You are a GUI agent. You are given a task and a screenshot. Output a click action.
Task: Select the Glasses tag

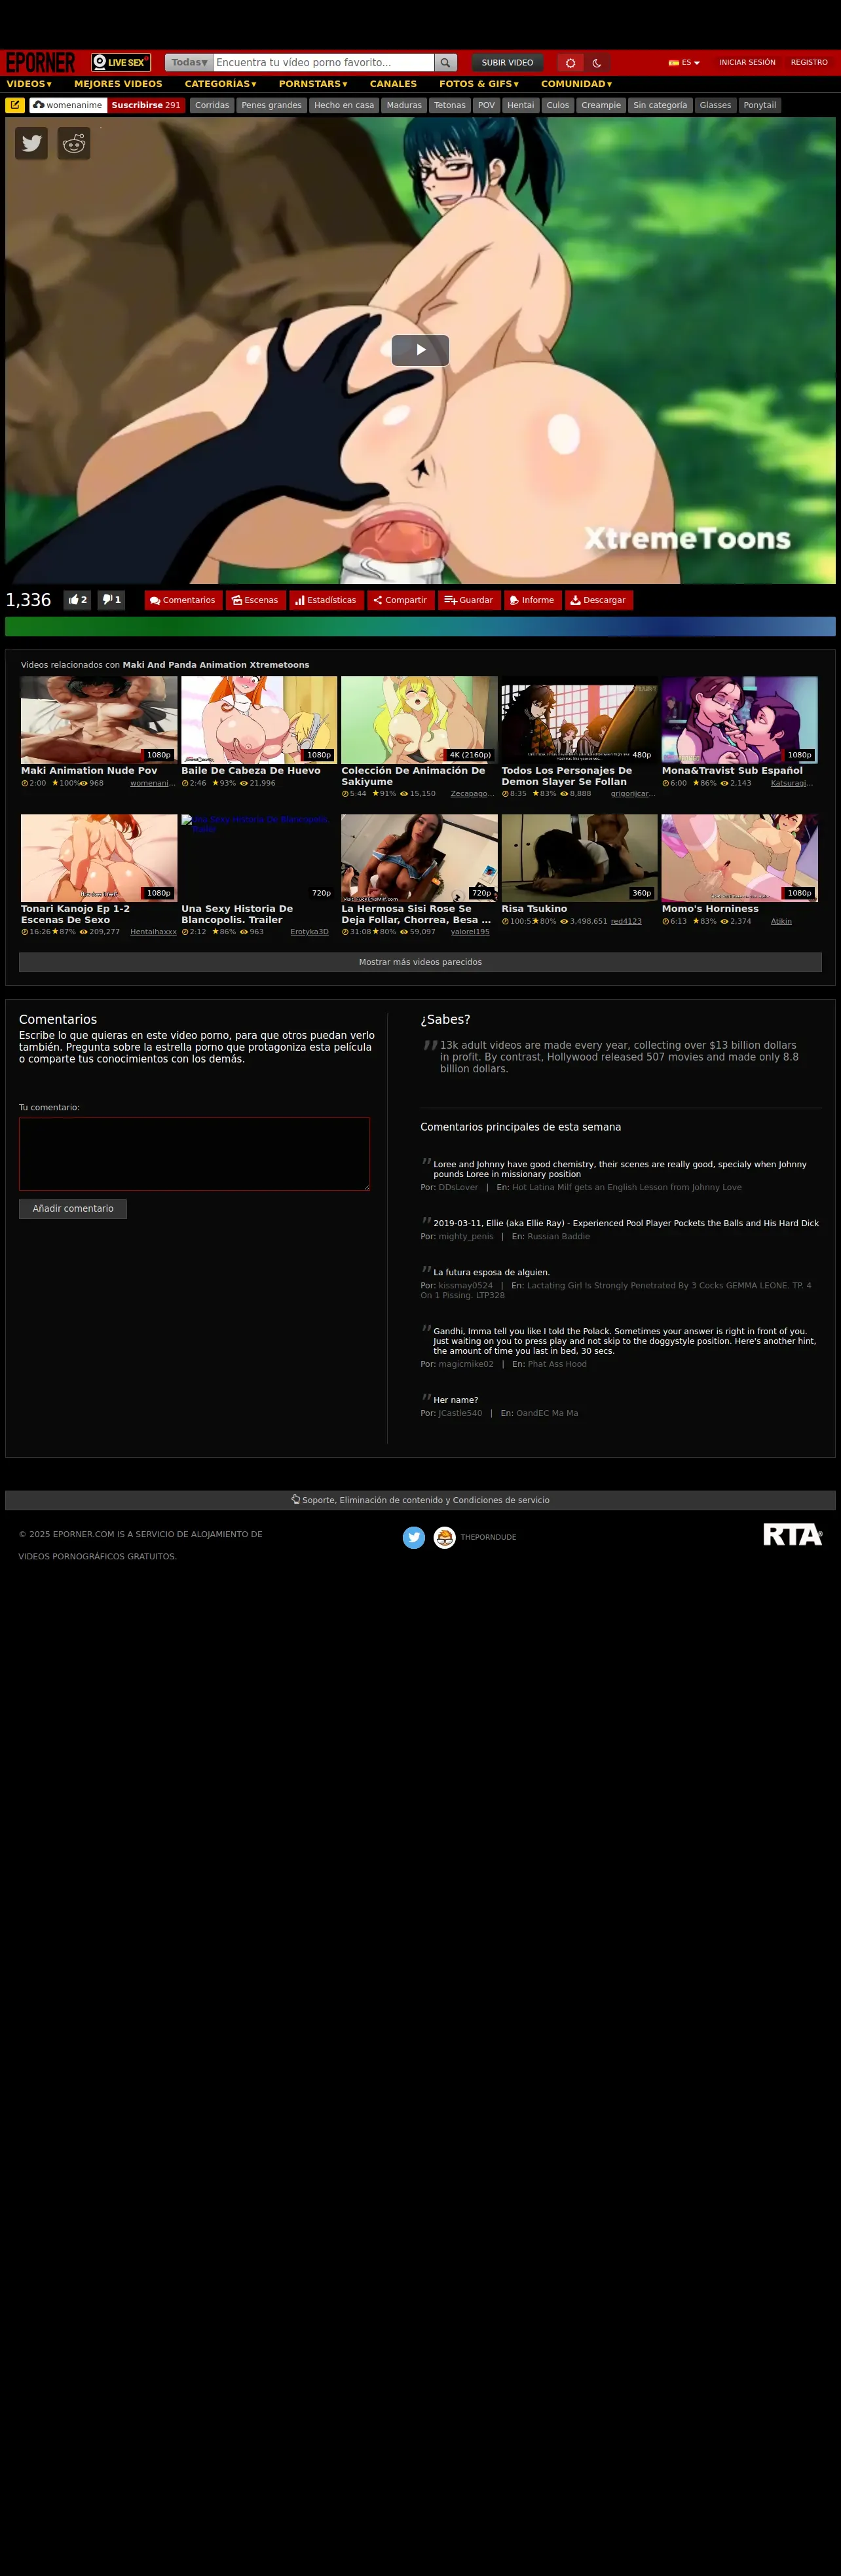point(715,105)
